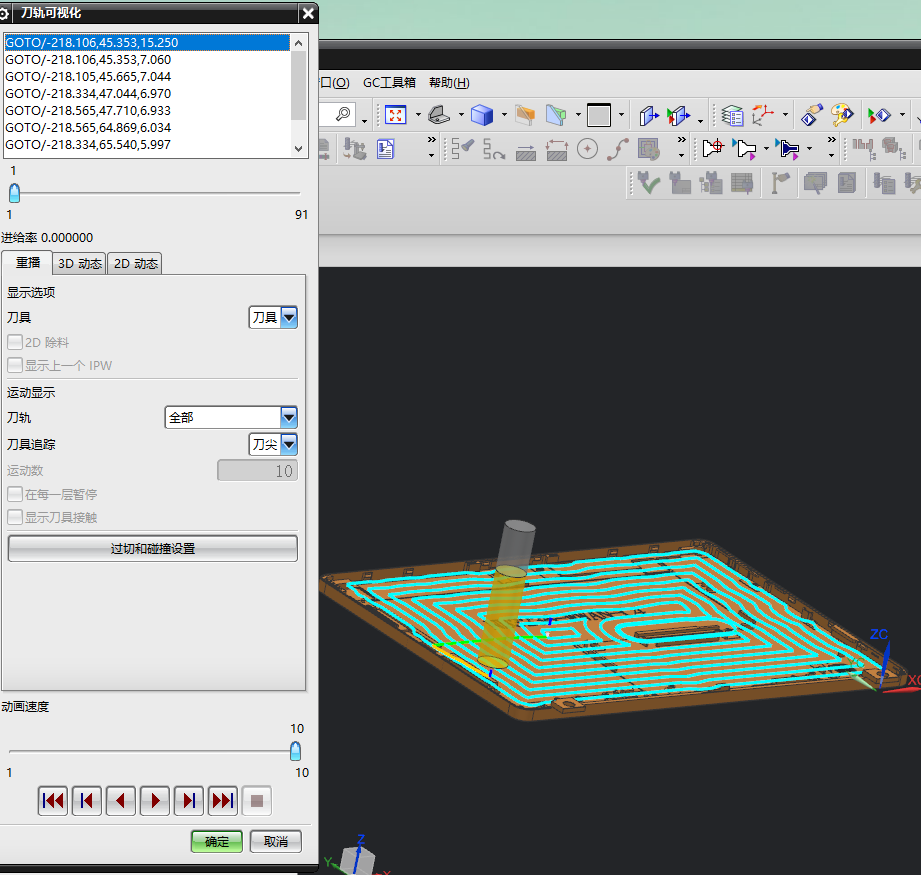Click the green 确定 button
Screen dimensions: 921x875
(x=217, y=842)
